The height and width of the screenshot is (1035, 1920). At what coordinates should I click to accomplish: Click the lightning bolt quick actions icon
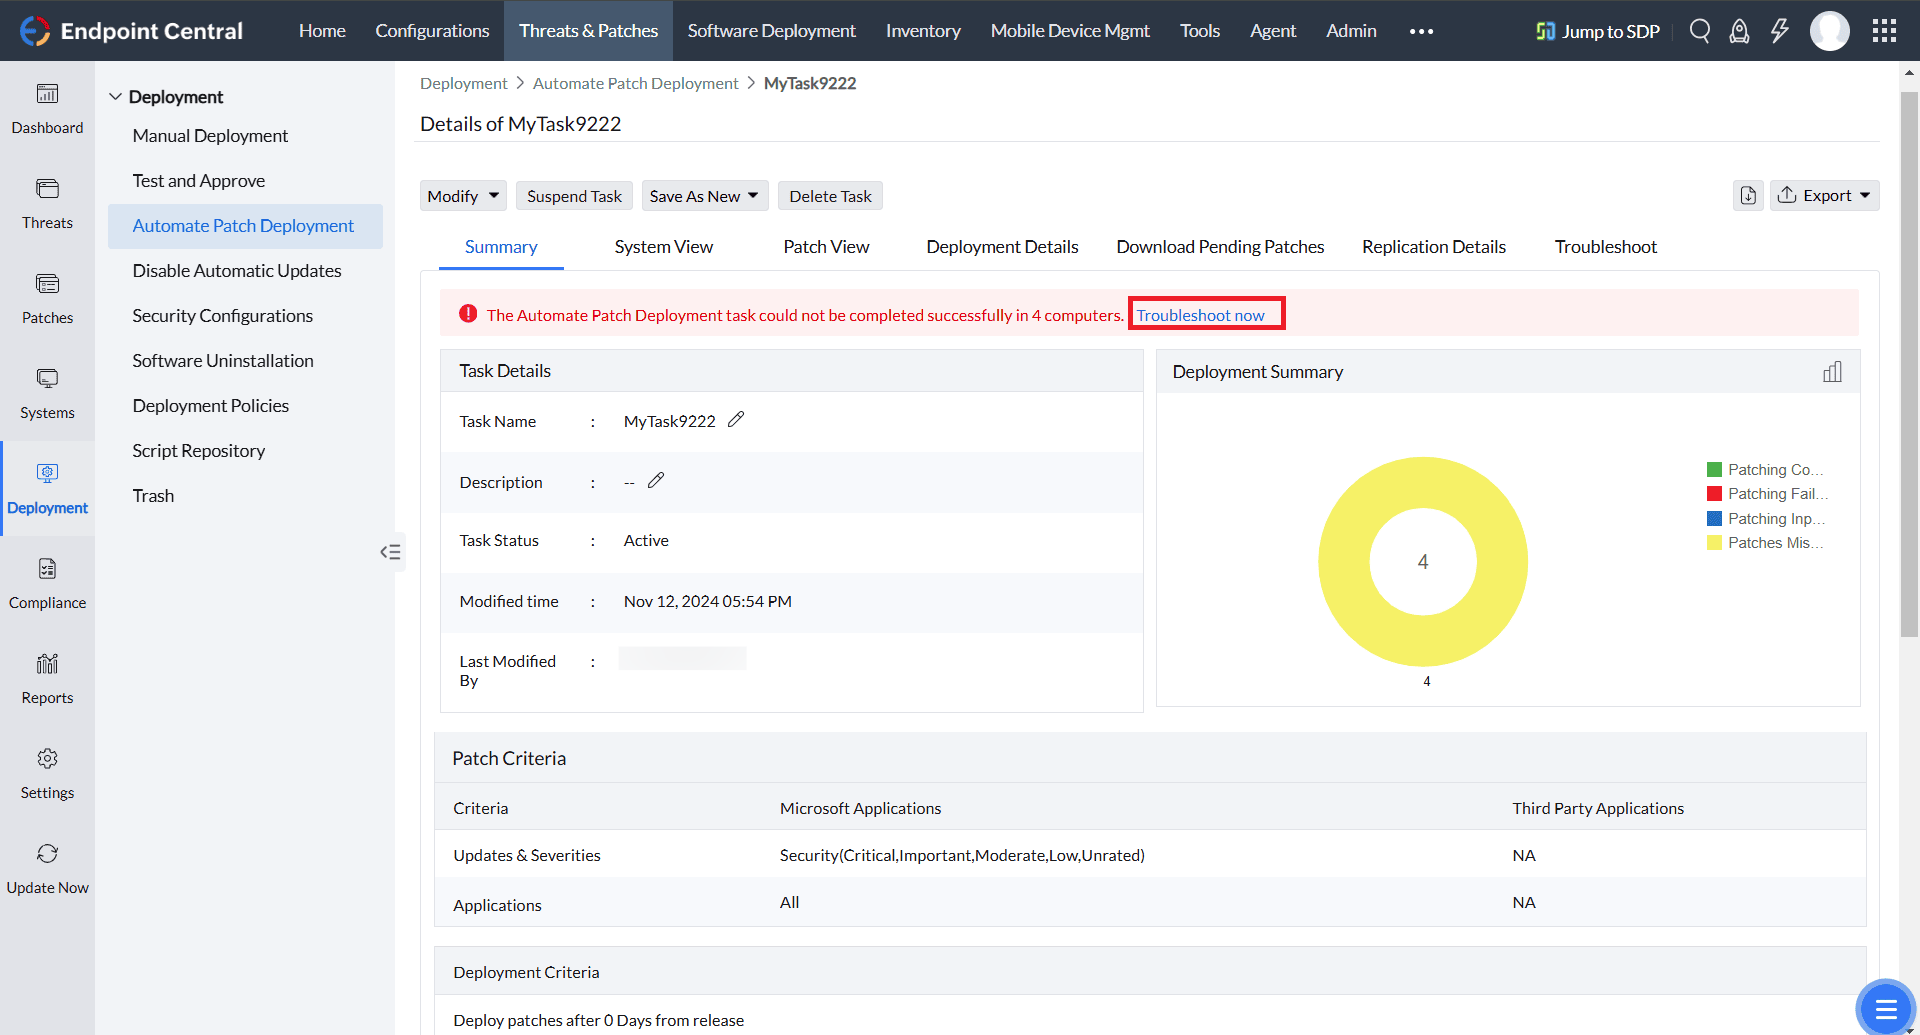pos(1779,31)
